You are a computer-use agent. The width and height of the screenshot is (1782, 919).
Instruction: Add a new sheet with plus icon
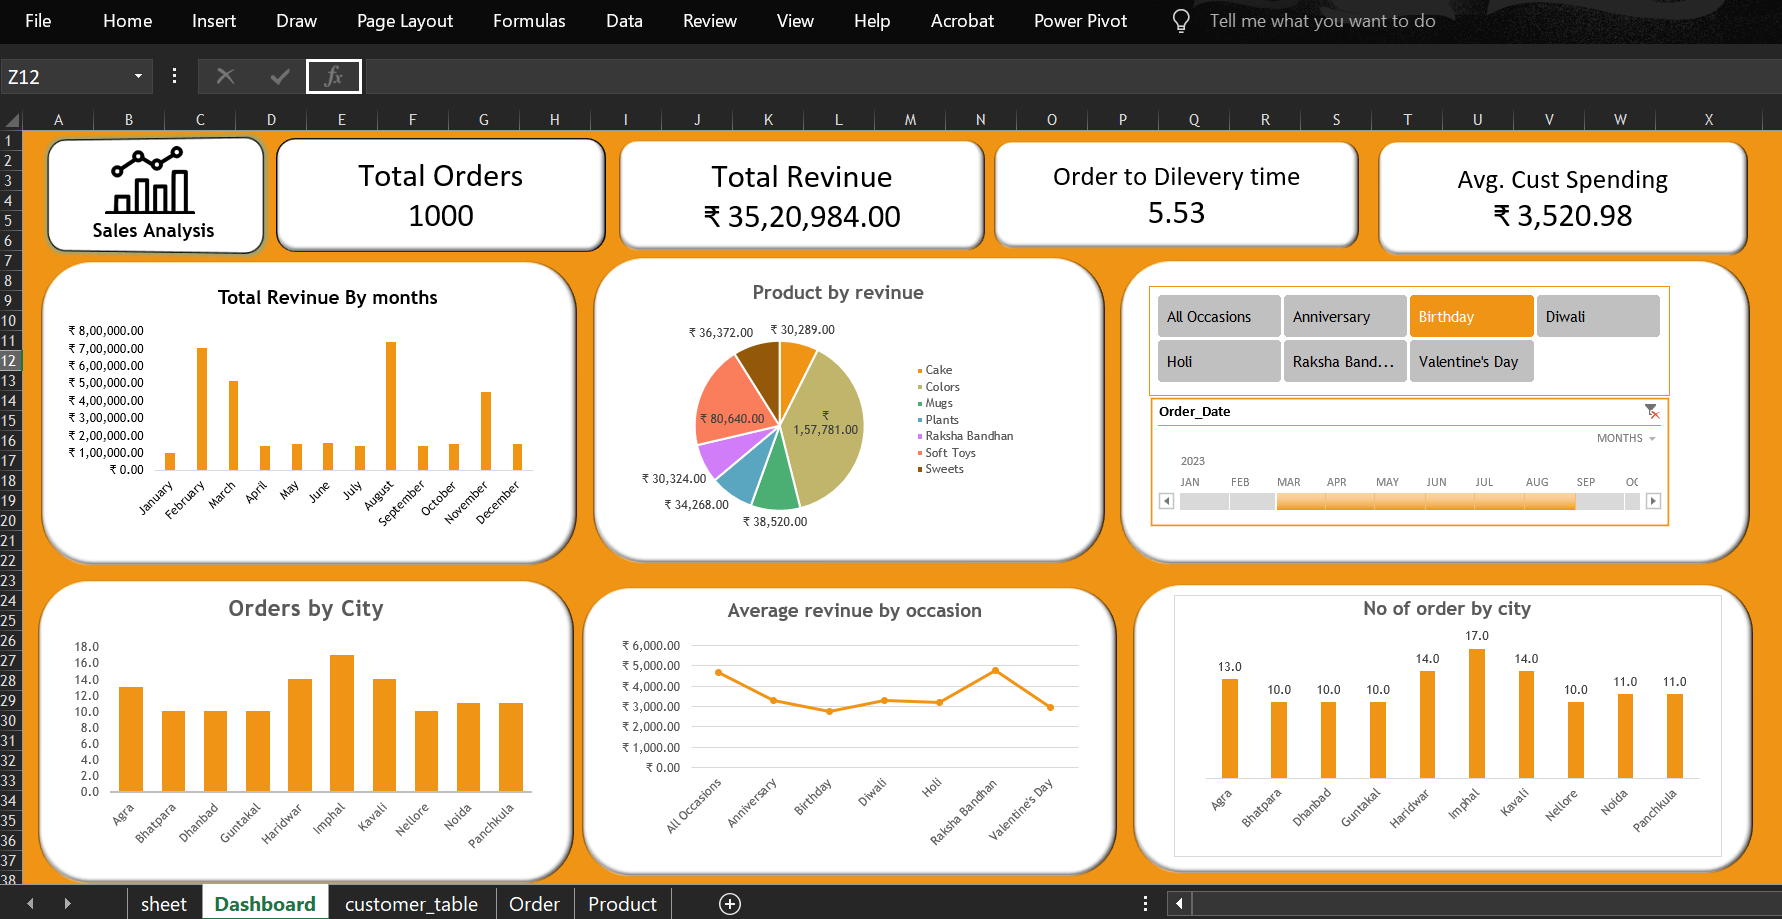[730, 904]
